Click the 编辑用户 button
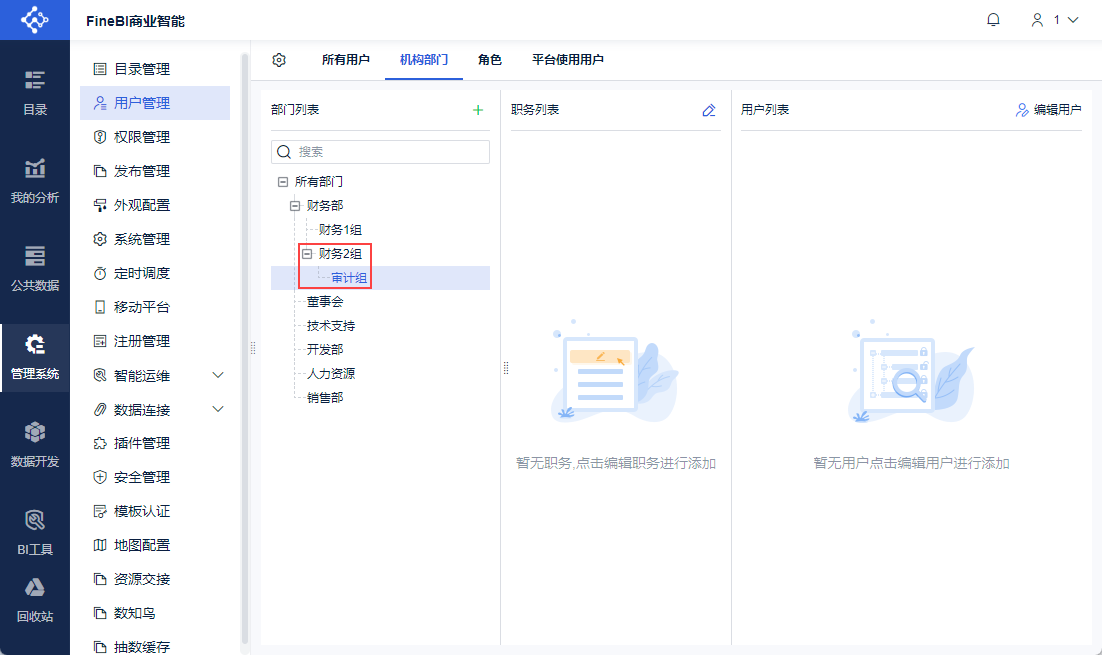The width and height of the screenshot is (1102, 655). (1048, 110)
